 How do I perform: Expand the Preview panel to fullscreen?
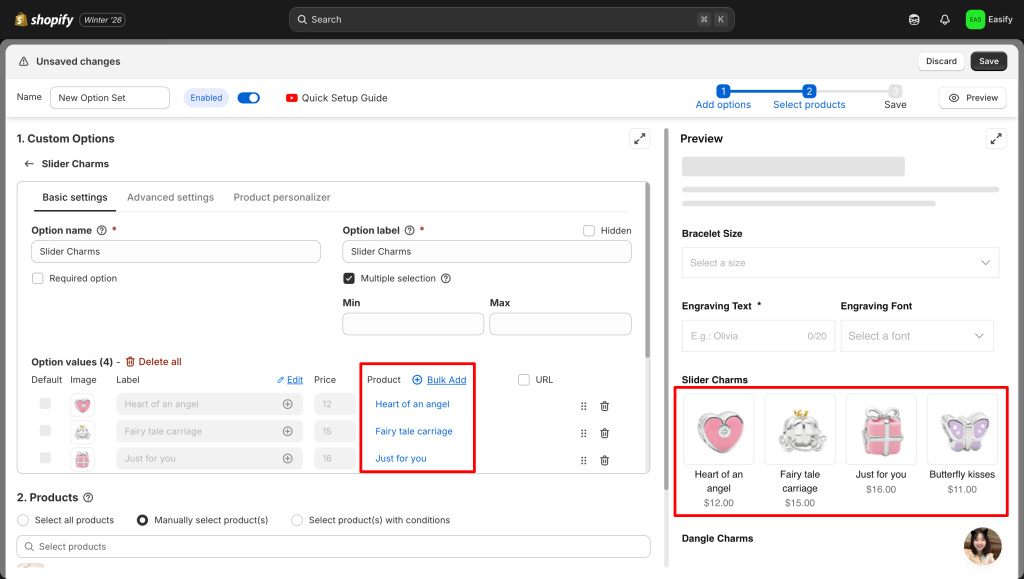(x=995, y=139)
